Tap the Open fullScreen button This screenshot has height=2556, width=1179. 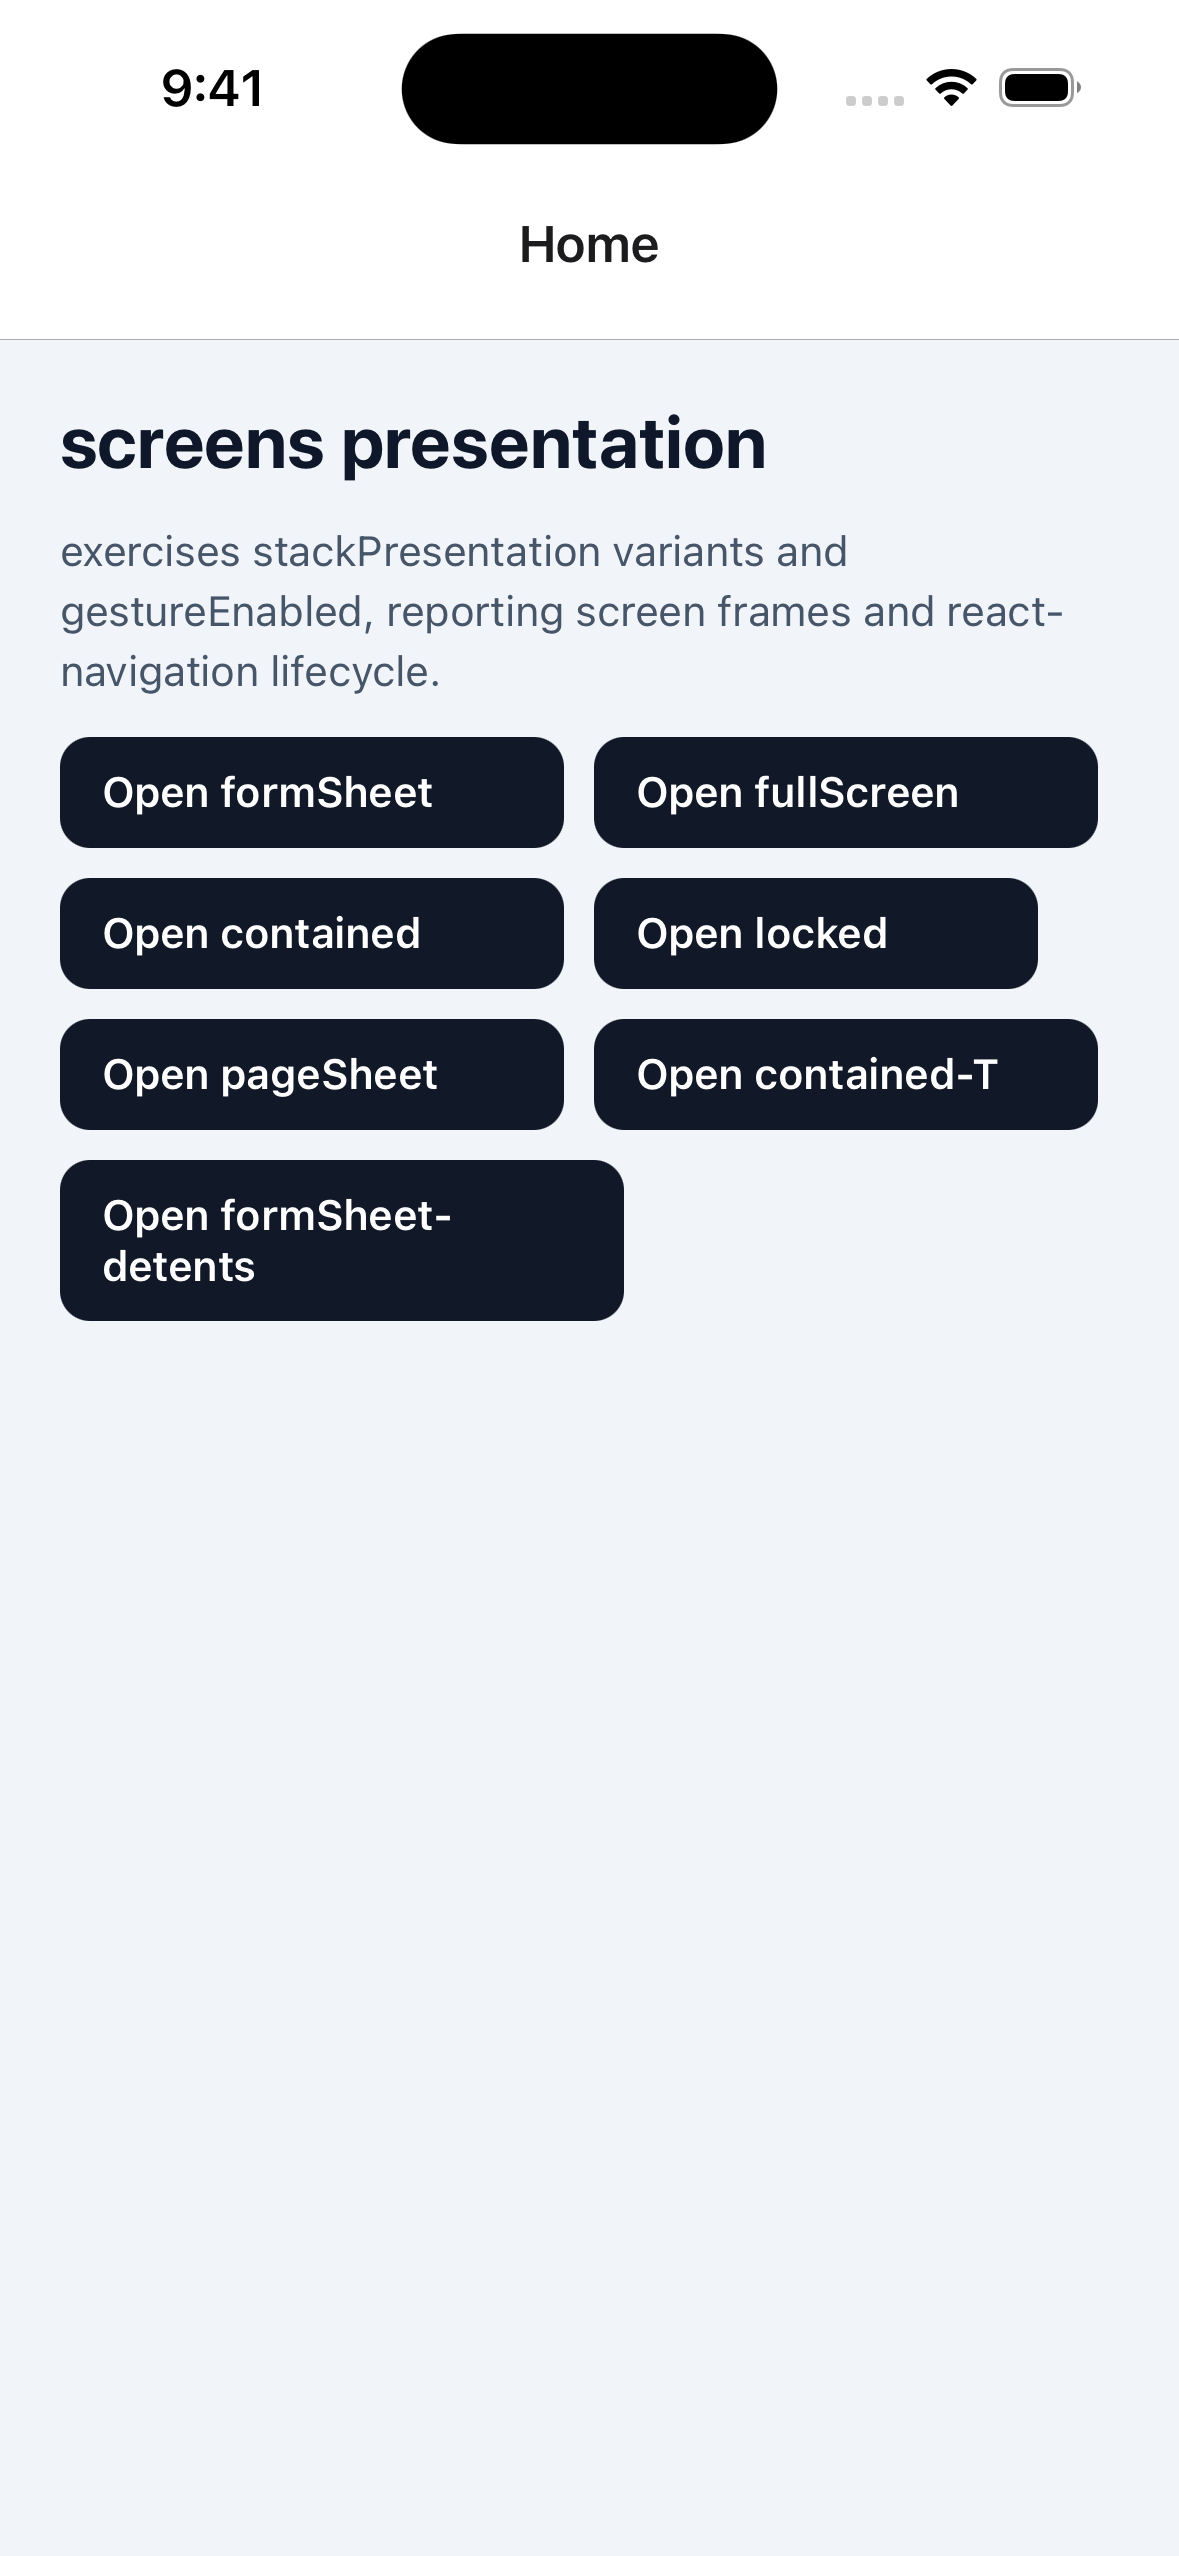846,793
